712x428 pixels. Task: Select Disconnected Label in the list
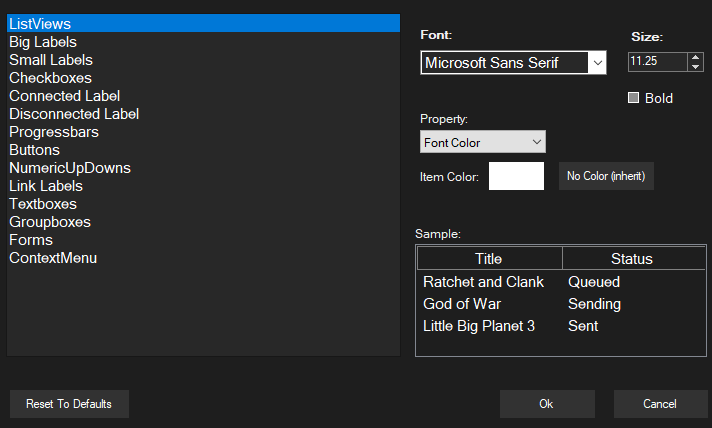click(74, 114)
